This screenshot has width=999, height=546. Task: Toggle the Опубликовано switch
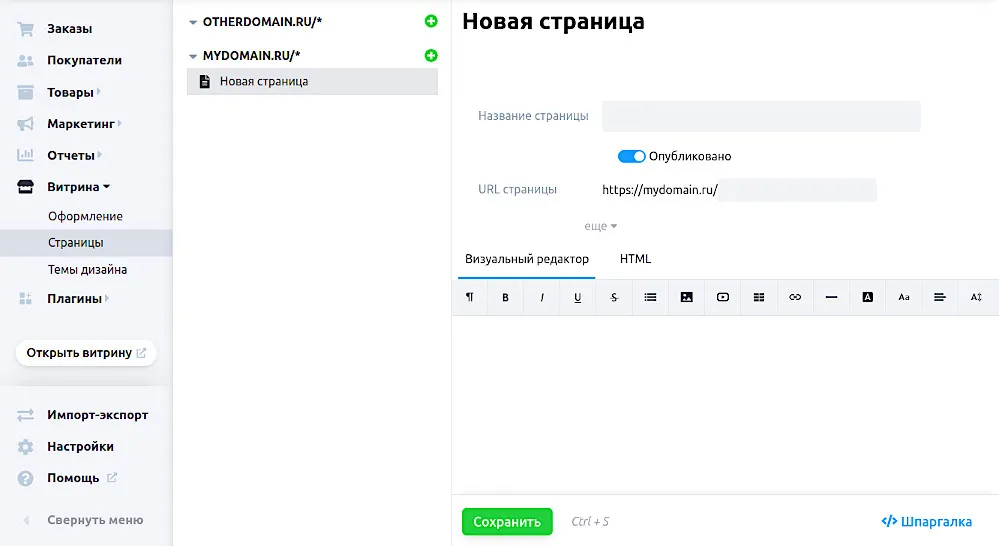coord(631,157)
